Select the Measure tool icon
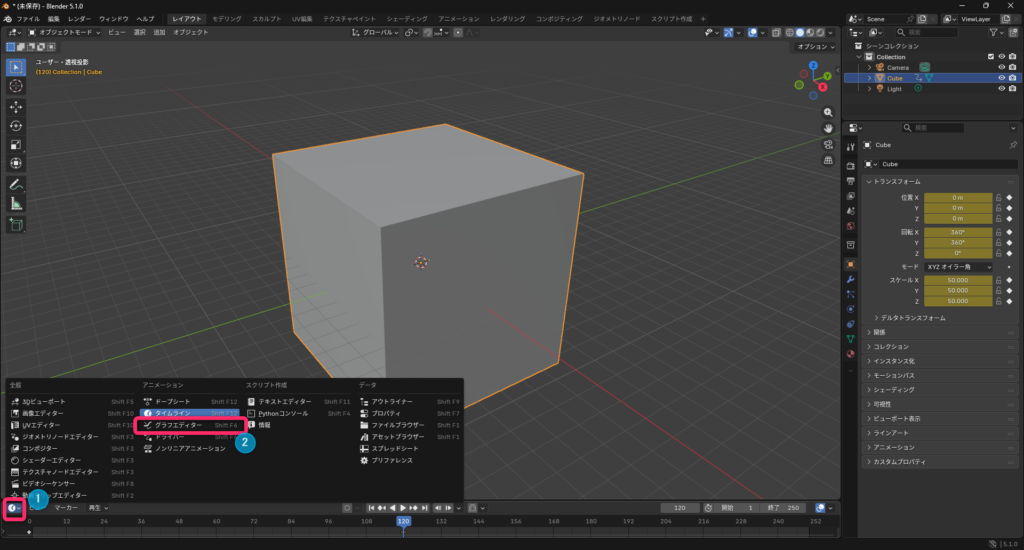This screenshot has height=550, width=1024. (16, 204)
